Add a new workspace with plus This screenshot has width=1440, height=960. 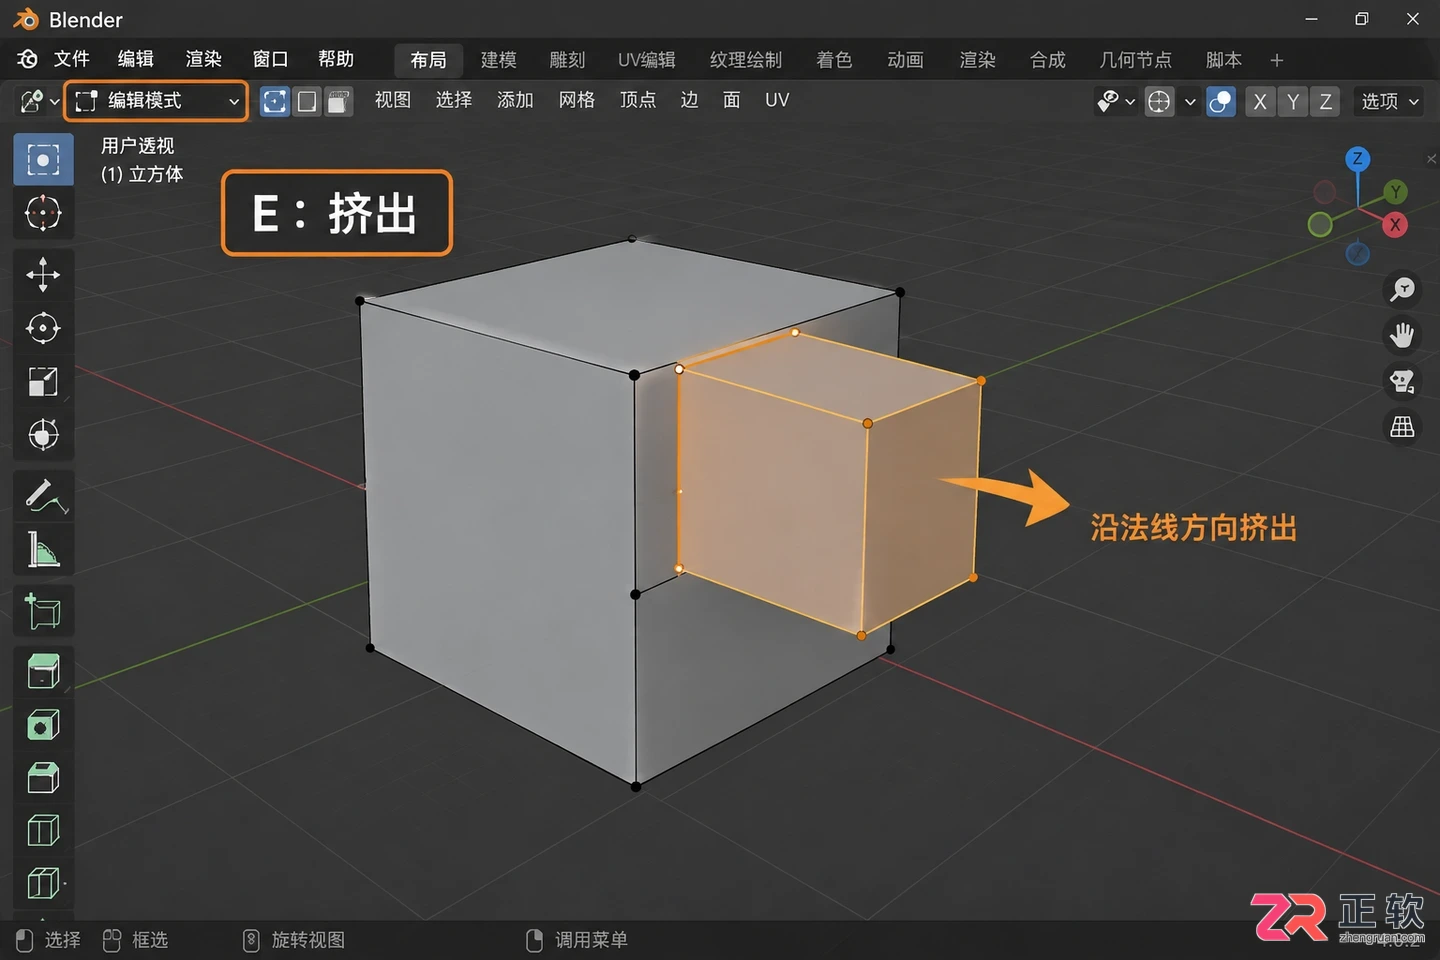pos(1276,60)
